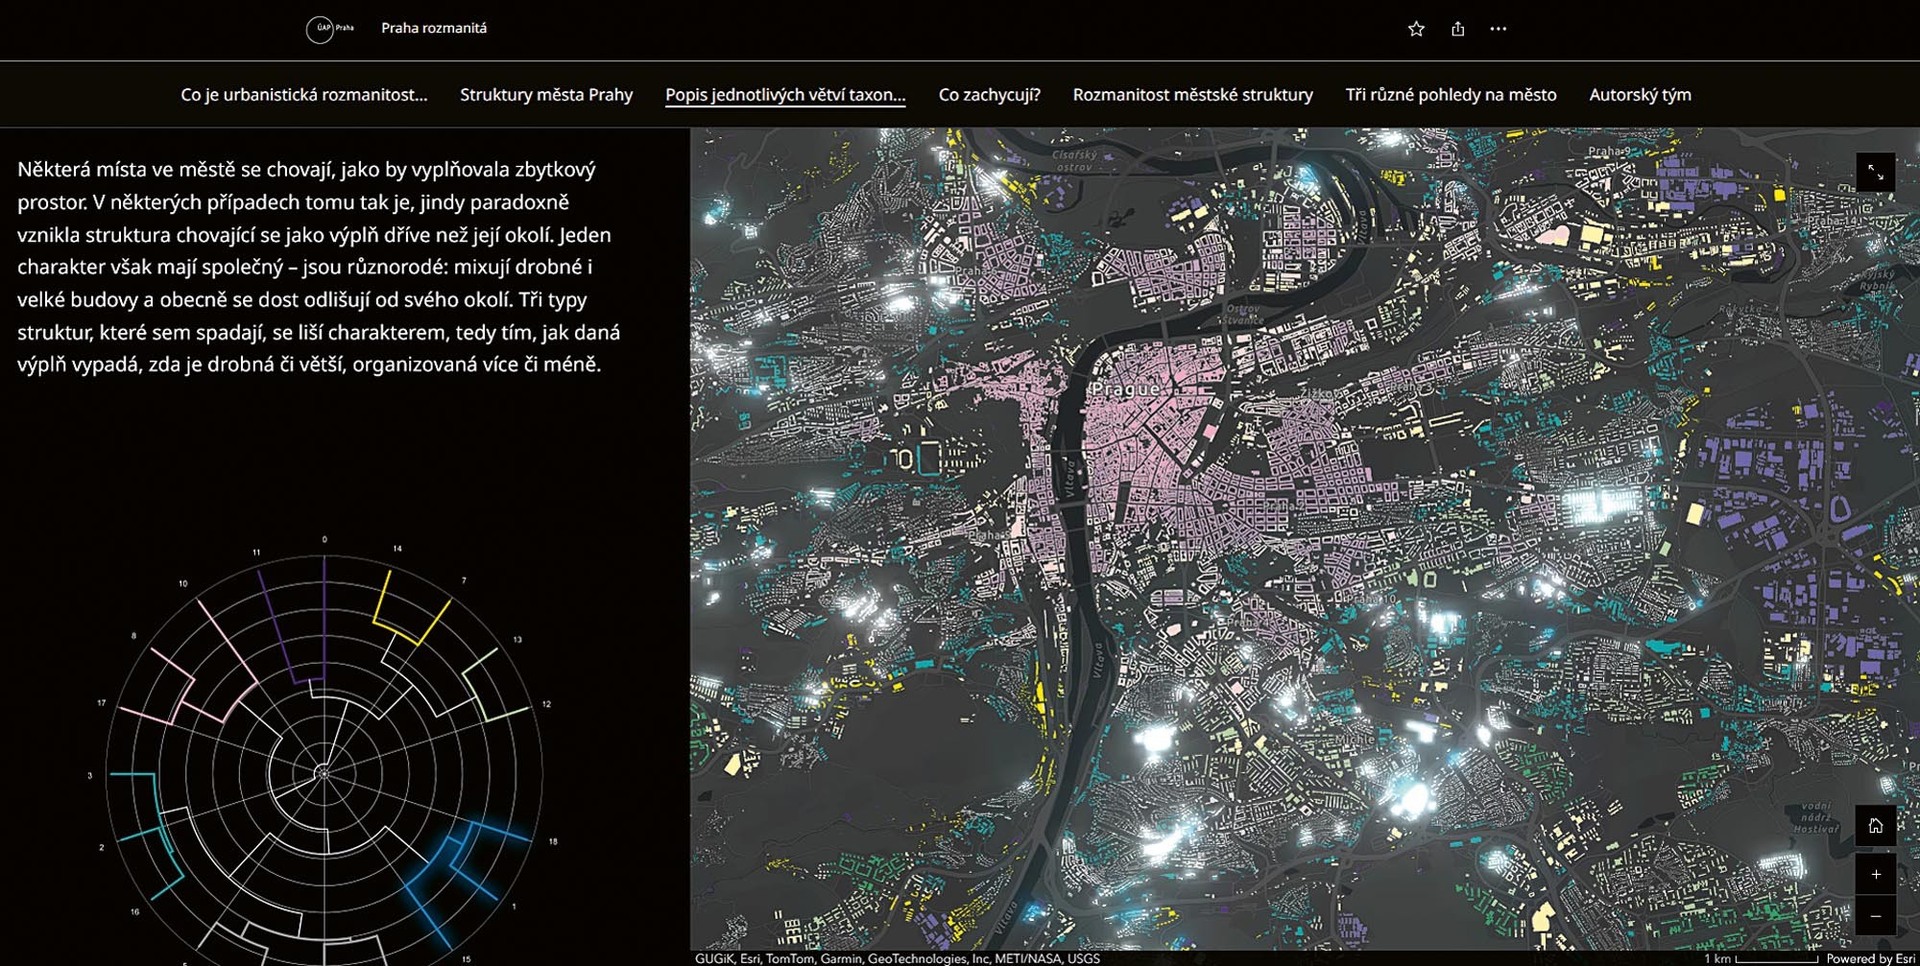1920x966 pixels.
Task: Go to 'Struktury města Prahy' tab
Action: (546, 95)
